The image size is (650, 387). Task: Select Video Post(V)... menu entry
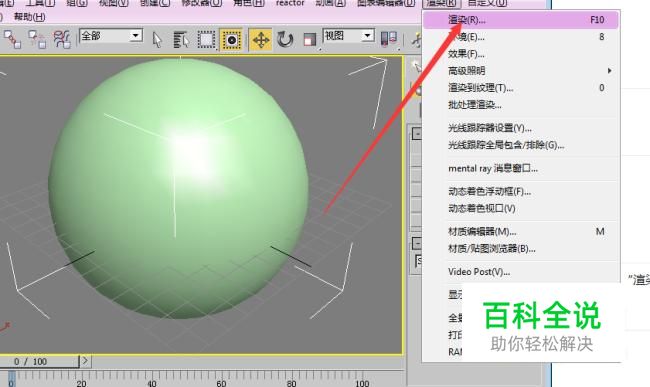coord(521,272)
